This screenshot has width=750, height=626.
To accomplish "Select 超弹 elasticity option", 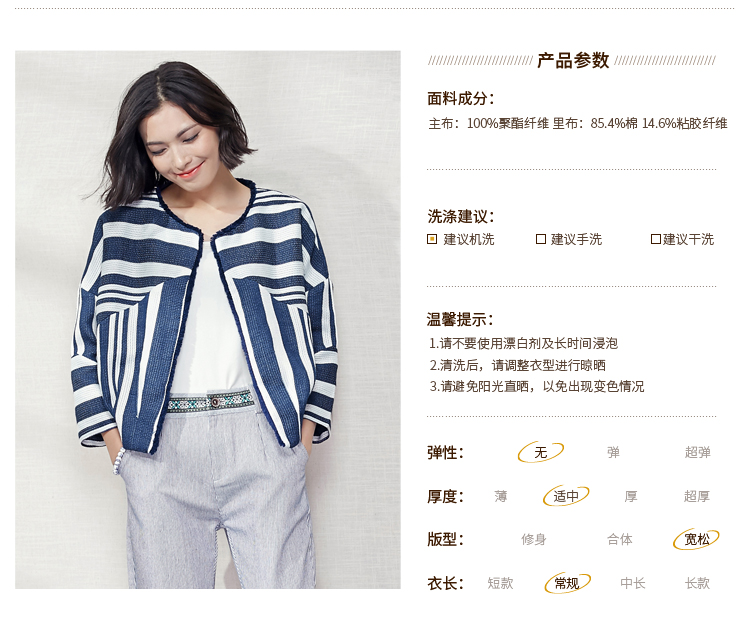I will tap(697, 452).
